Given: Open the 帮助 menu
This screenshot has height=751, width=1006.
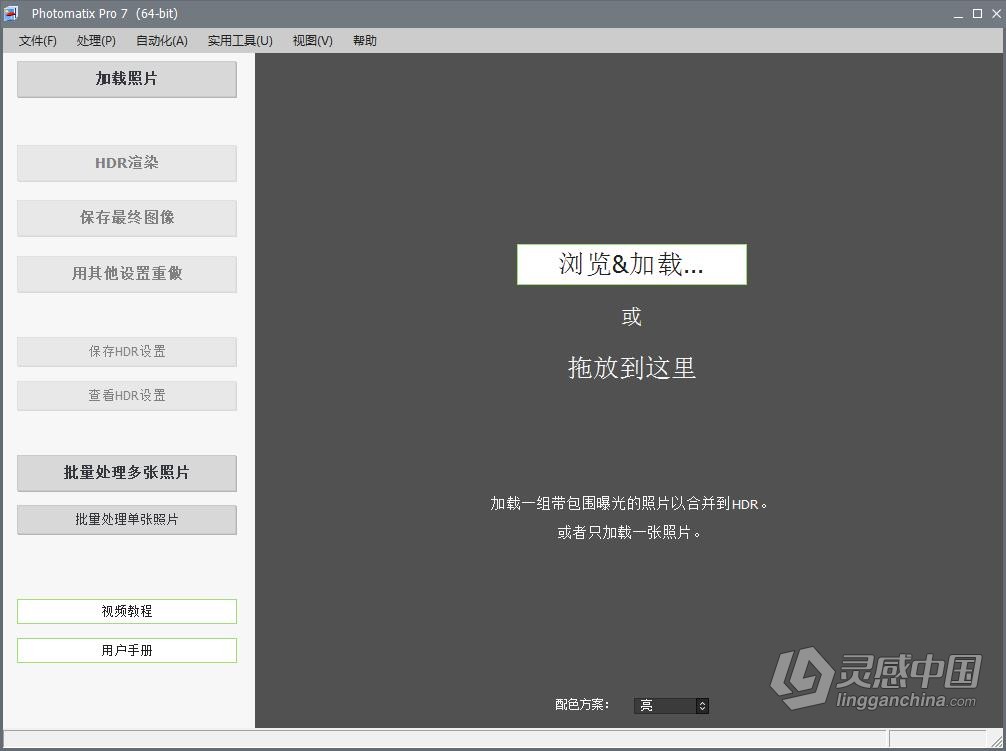Looking at the screenshot, I should coord(364,40).
